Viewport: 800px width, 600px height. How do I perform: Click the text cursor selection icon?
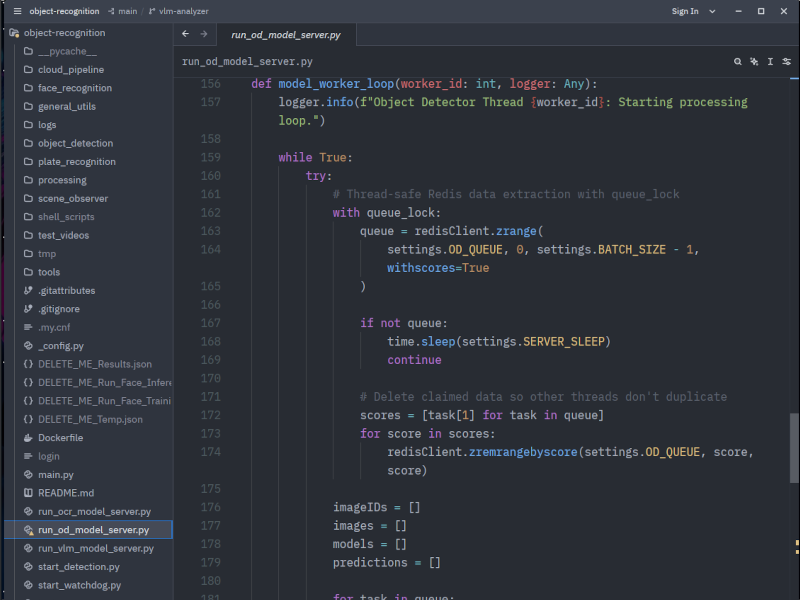(x=770, y=62)
